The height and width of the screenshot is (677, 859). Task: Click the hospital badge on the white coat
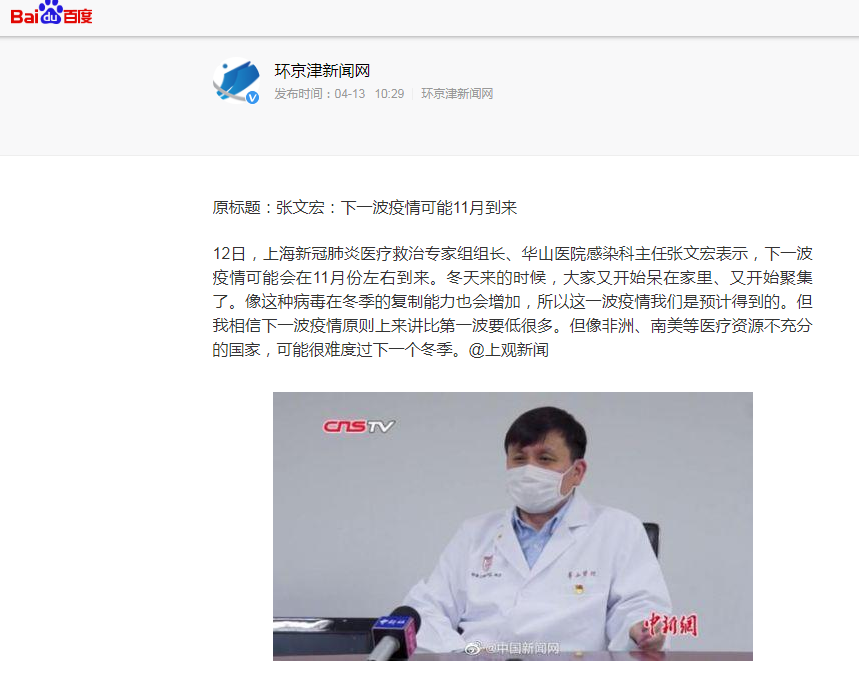pos(486,561)
